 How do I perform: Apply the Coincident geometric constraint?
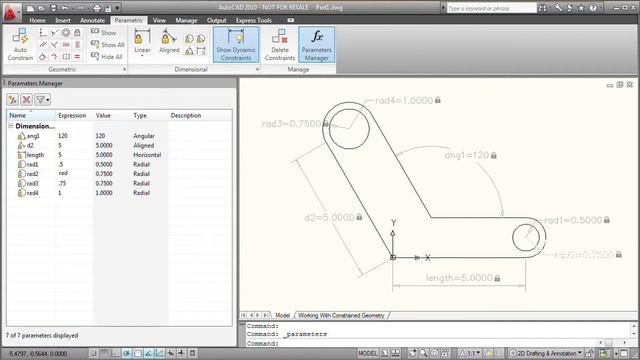click(x=43, y=33)
